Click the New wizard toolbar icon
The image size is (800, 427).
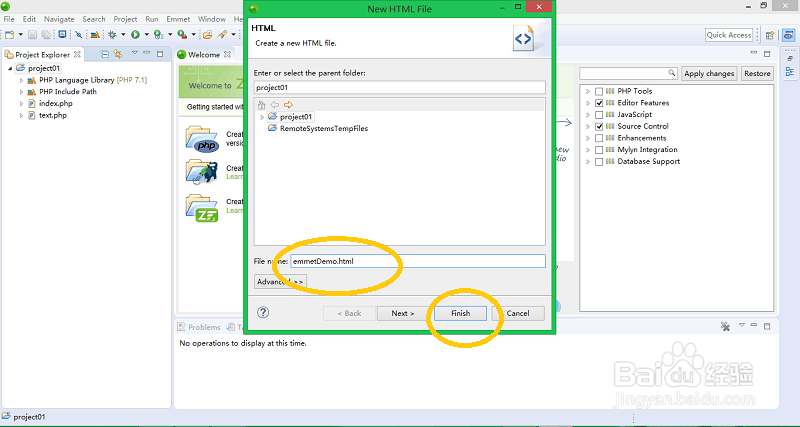[x=9, y=35]
